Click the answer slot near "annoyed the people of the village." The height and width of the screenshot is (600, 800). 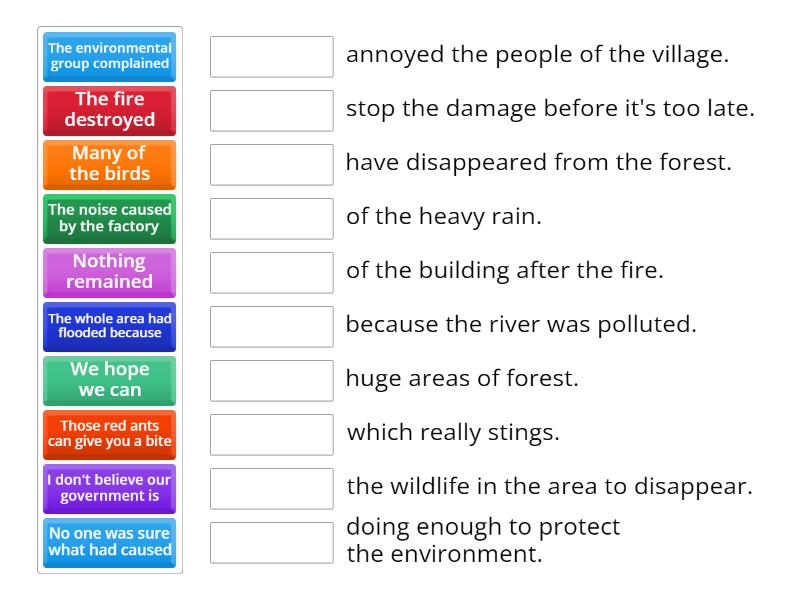coord(271,57)
